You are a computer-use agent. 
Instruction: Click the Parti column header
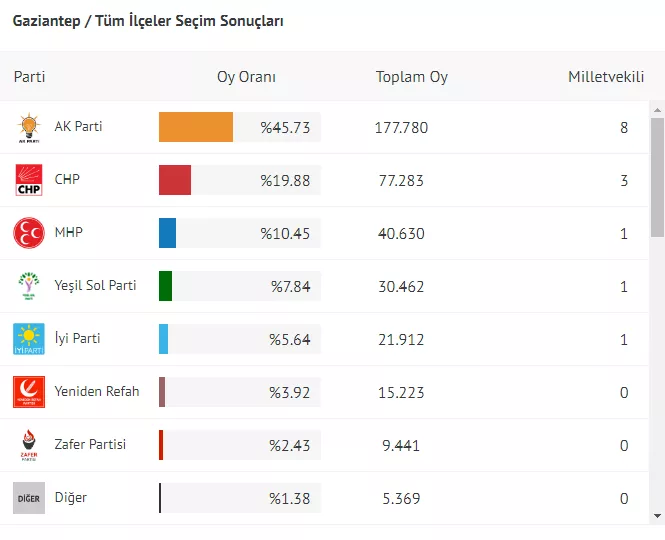point(30,77)
